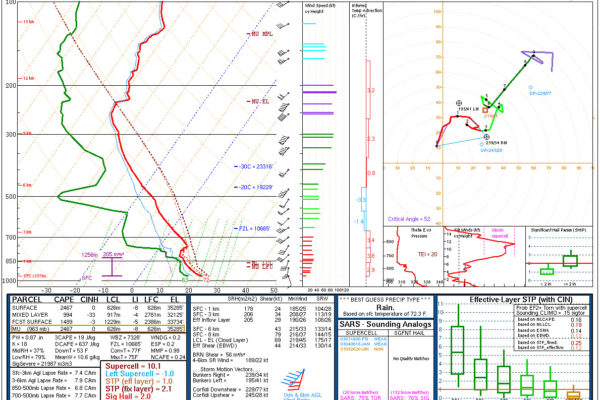Click the 72 surface temperature label

click(x=206, y=280)
